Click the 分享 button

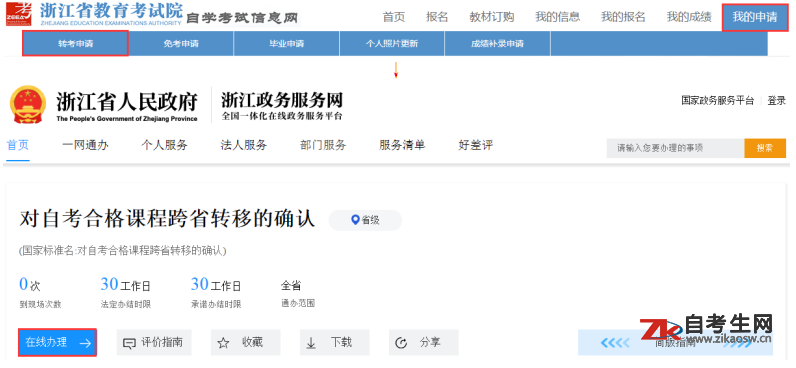[x=423, y=343]
